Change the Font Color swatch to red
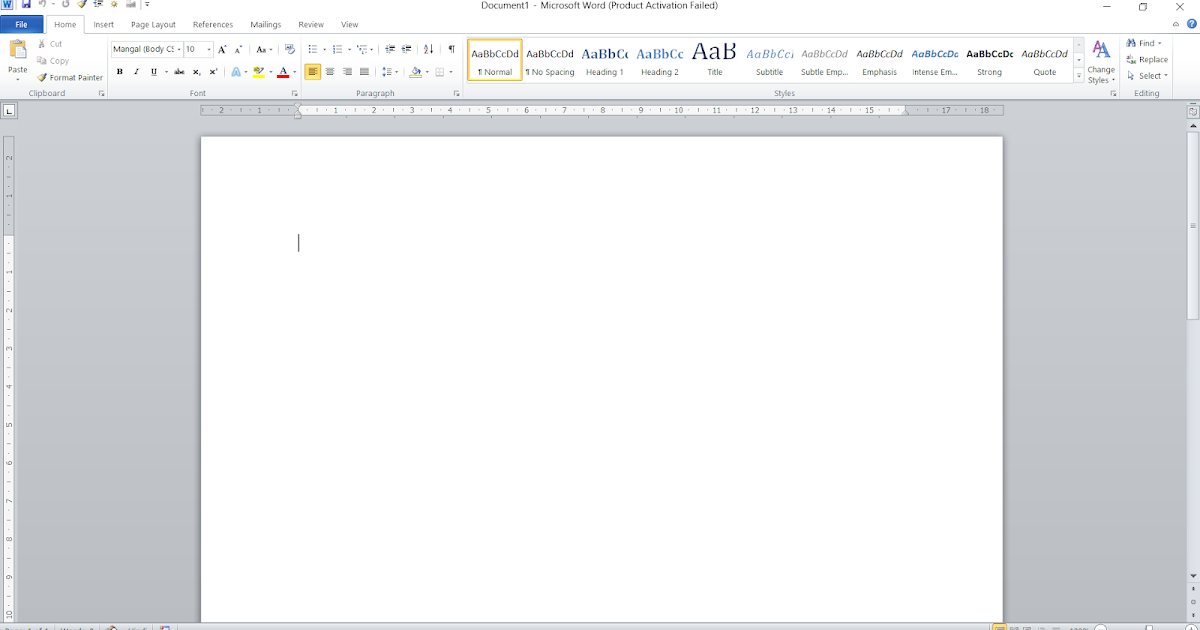 [283, 71]
